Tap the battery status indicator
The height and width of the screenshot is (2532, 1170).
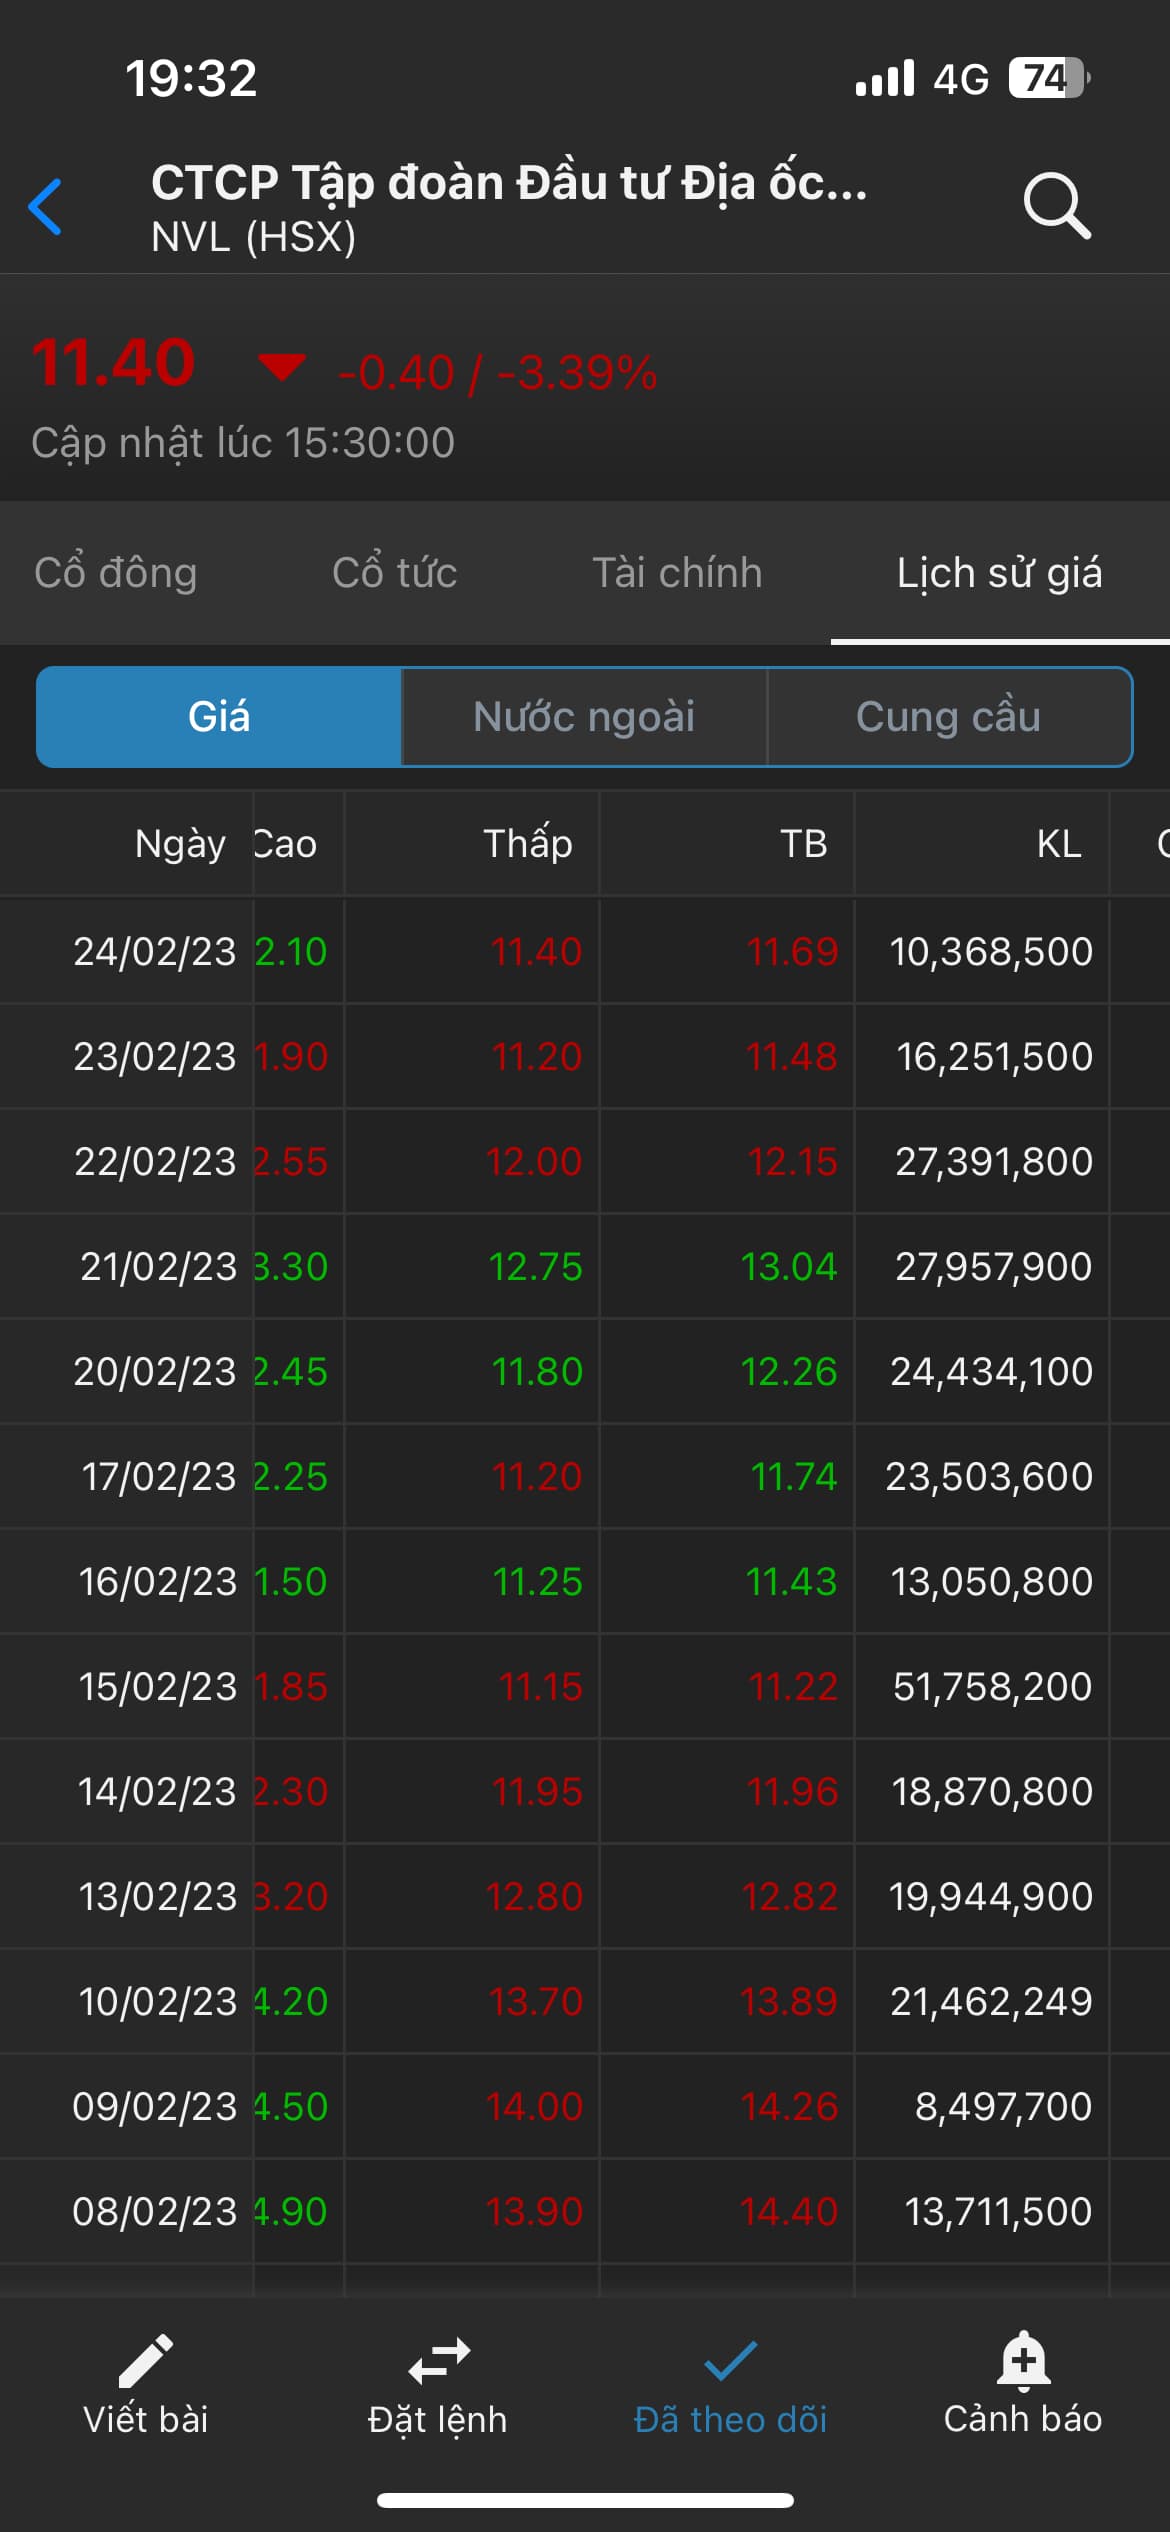coord(1048,78)
